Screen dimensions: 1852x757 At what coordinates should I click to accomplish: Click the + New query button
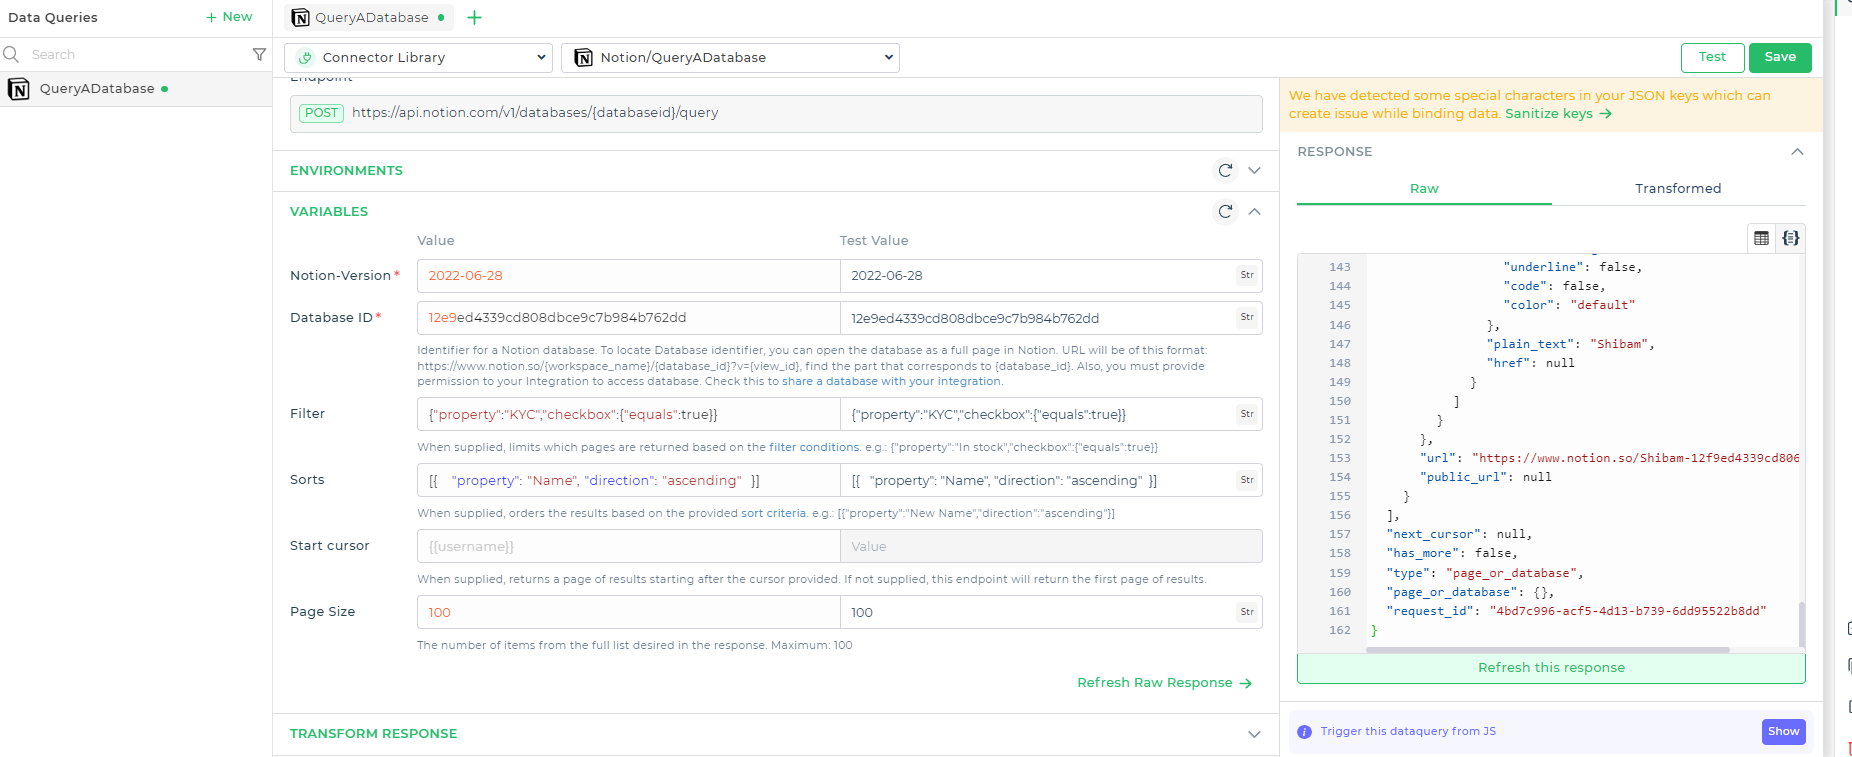(229, 17)
